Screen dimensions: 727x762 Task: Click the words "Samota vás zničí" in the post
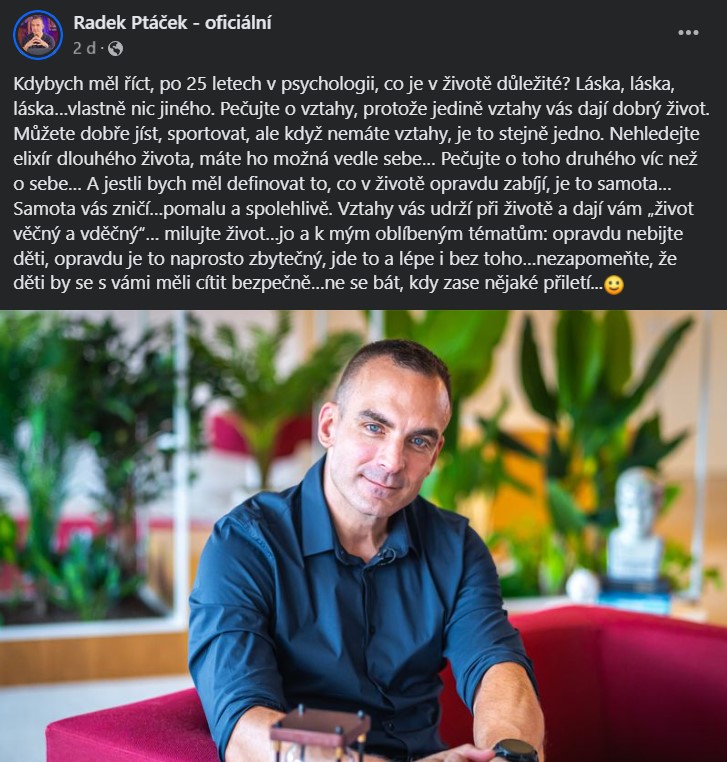pyautogui.click(x=82, y=208)
